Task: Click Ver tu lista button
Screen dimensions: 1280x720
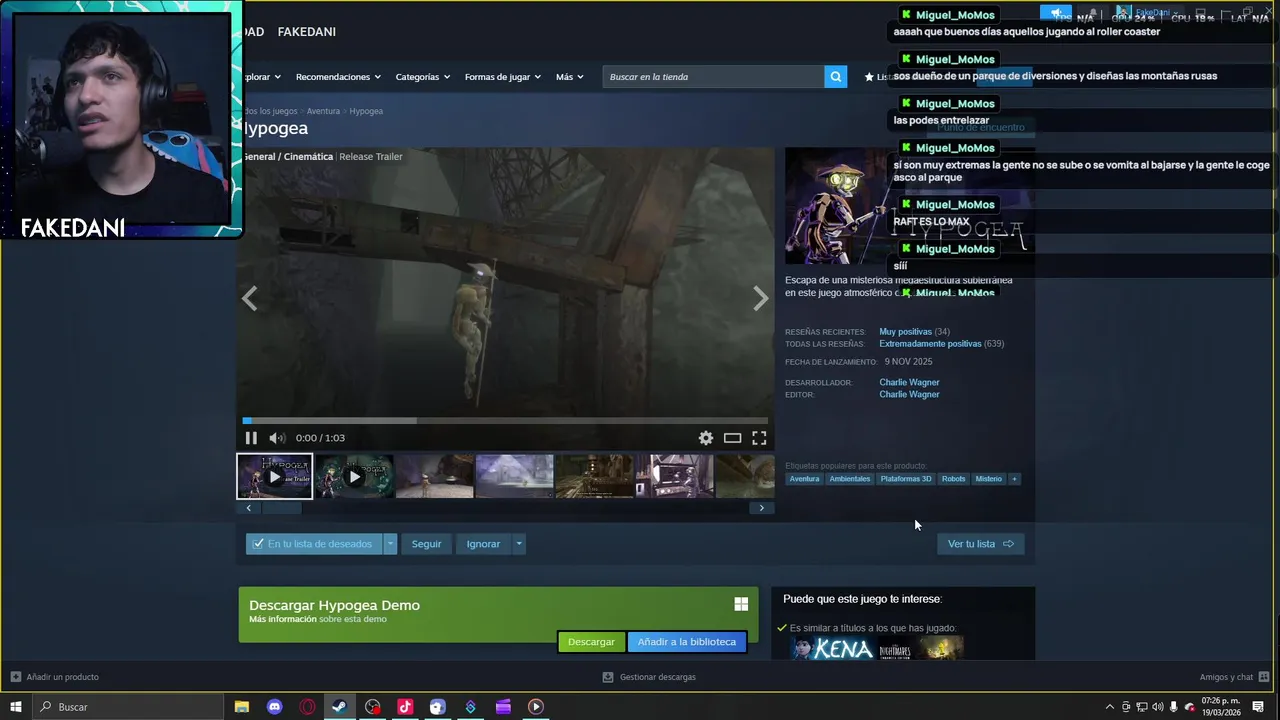Action: click(x=980, y=544)
